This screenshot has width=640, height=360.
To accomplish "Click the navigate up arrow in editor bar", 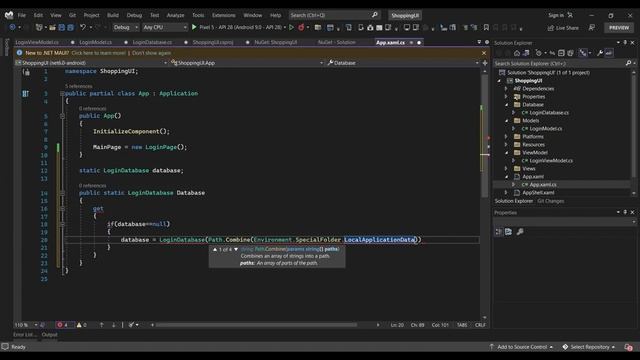I will pos(102,325).
